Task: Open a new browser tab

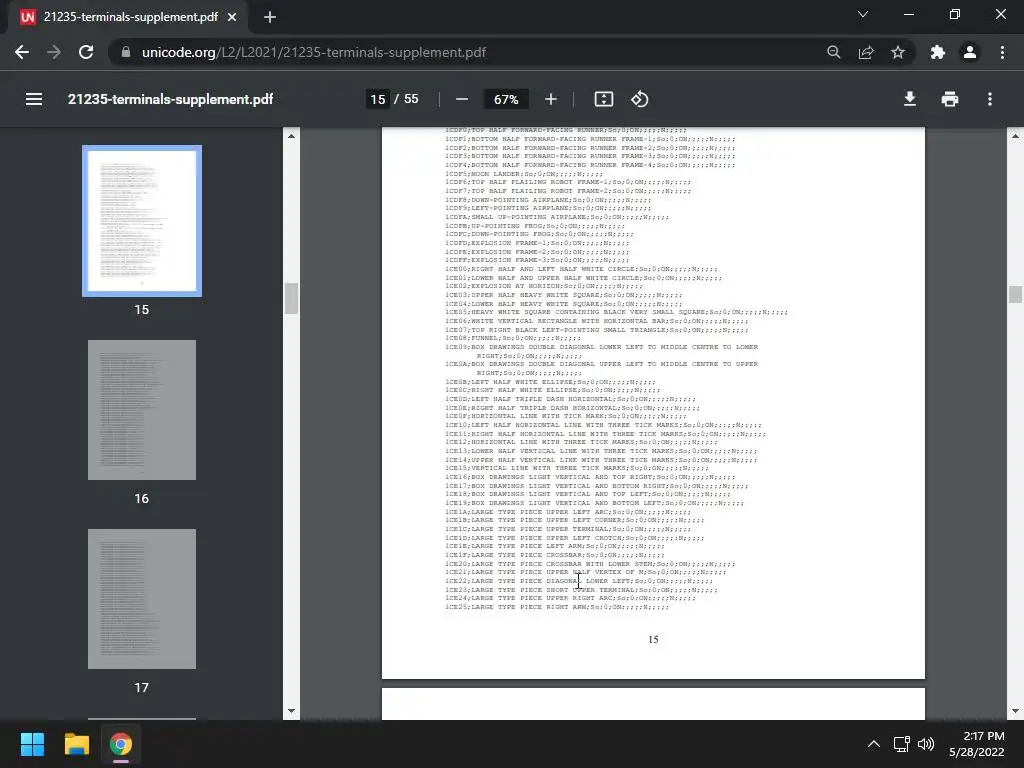Action: (x=270, y=17)
